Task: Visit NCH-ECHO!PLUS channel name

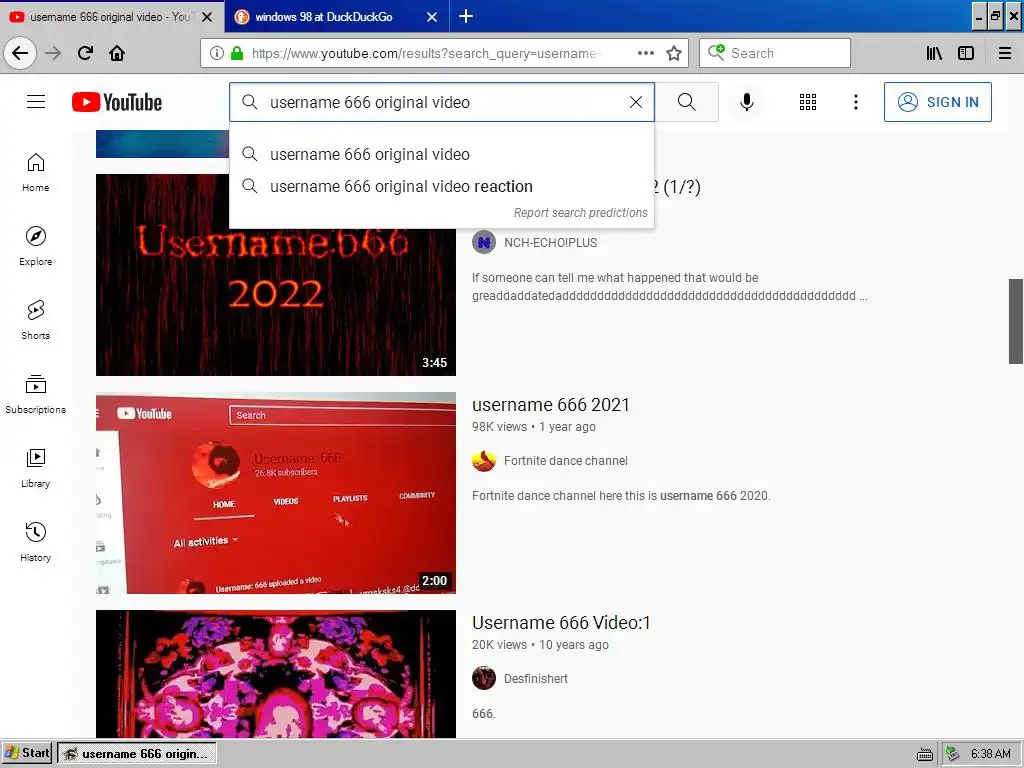Action: pyautogui.click(x=551, y=243)
